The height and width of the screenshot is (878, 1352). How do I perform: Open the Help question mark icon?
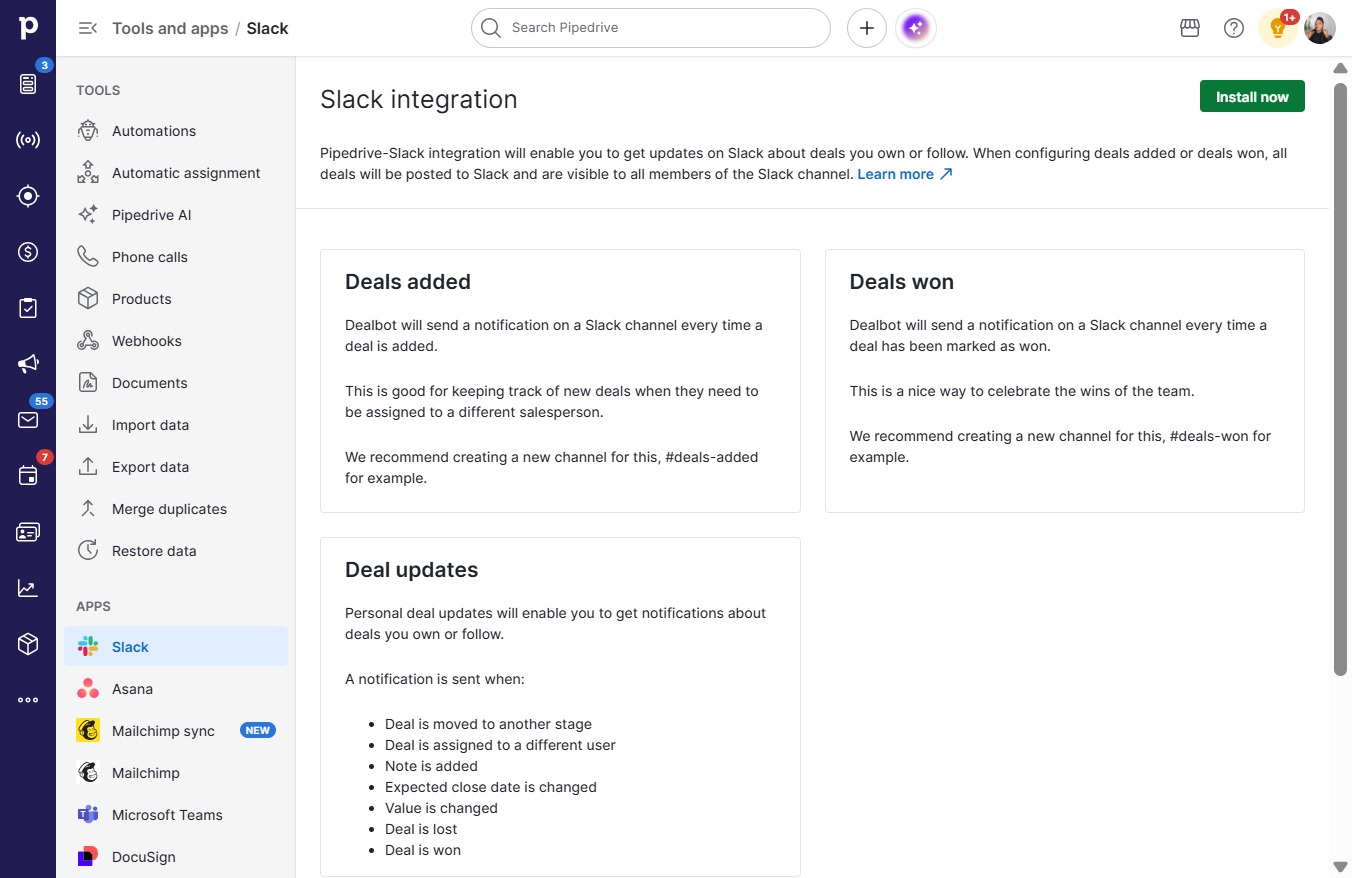click(1234, 28)
